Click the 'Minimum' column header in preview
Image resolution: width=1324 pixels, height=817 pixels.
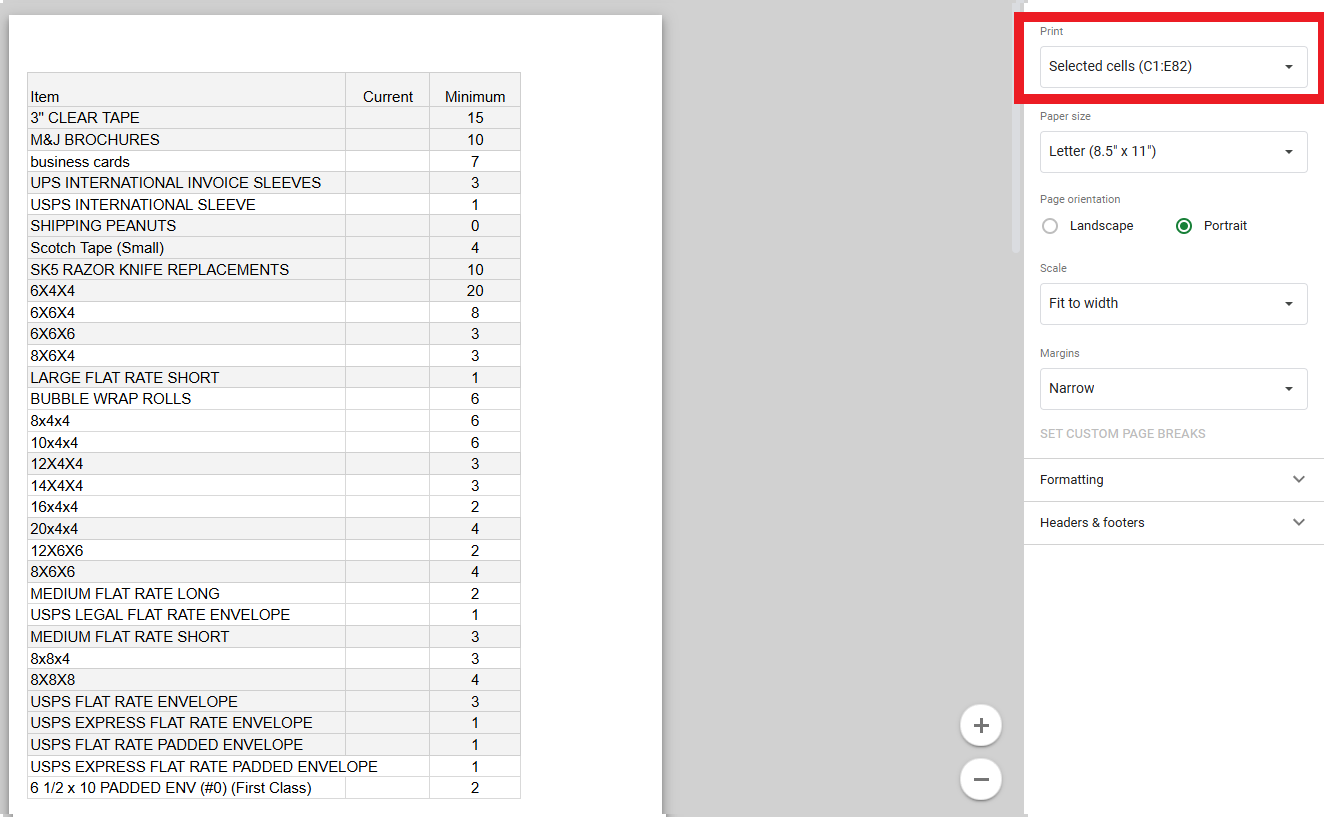pyautogui.click(x=475, y=97)
